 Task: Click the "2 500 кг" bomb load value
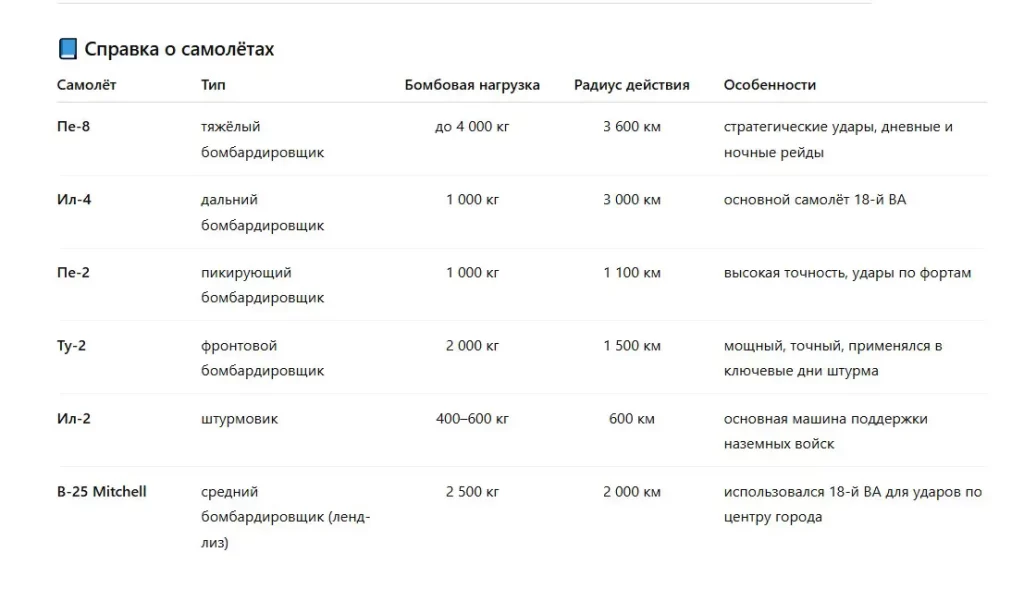(472, 492)
